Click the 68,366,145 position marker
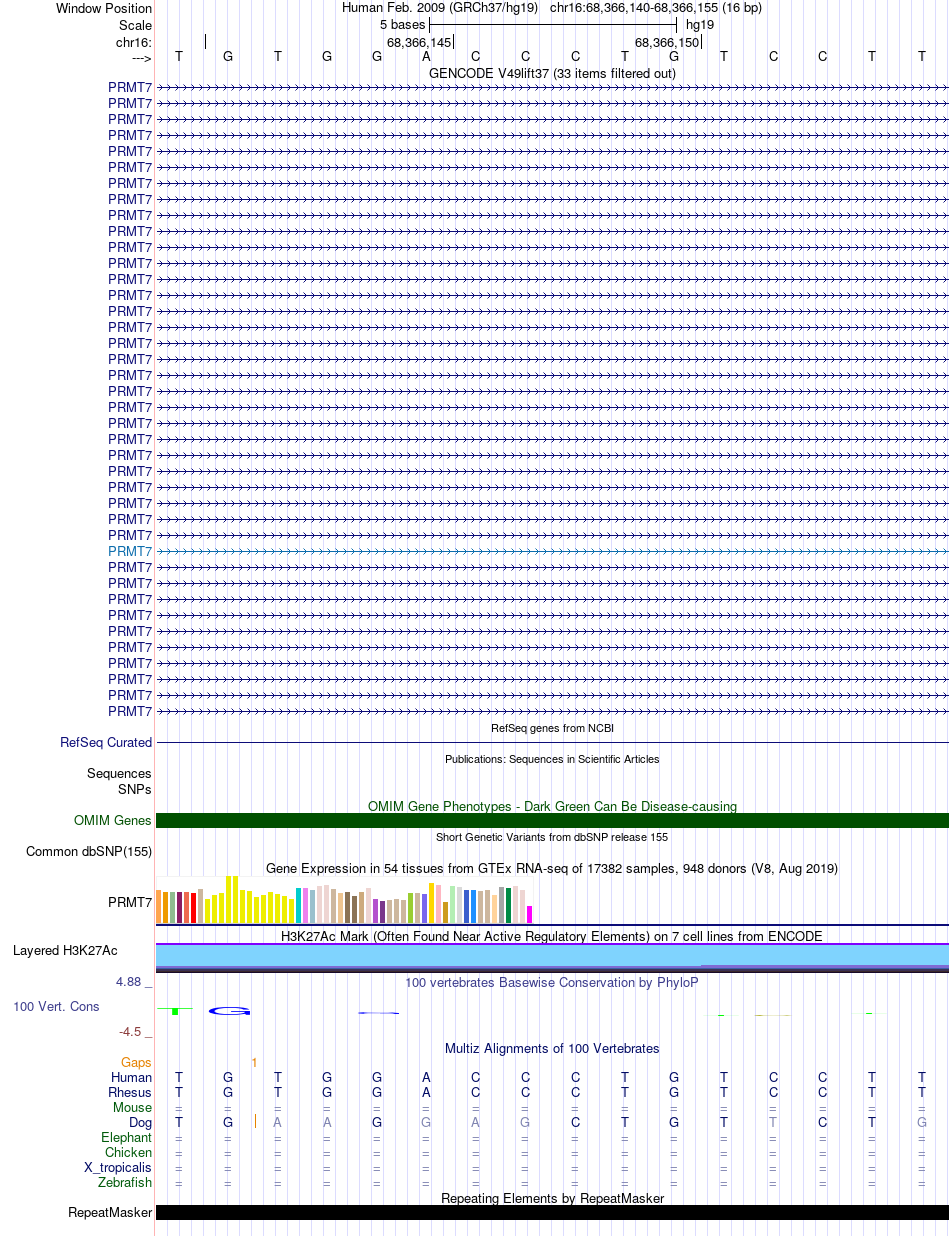 tap(420, 42)
